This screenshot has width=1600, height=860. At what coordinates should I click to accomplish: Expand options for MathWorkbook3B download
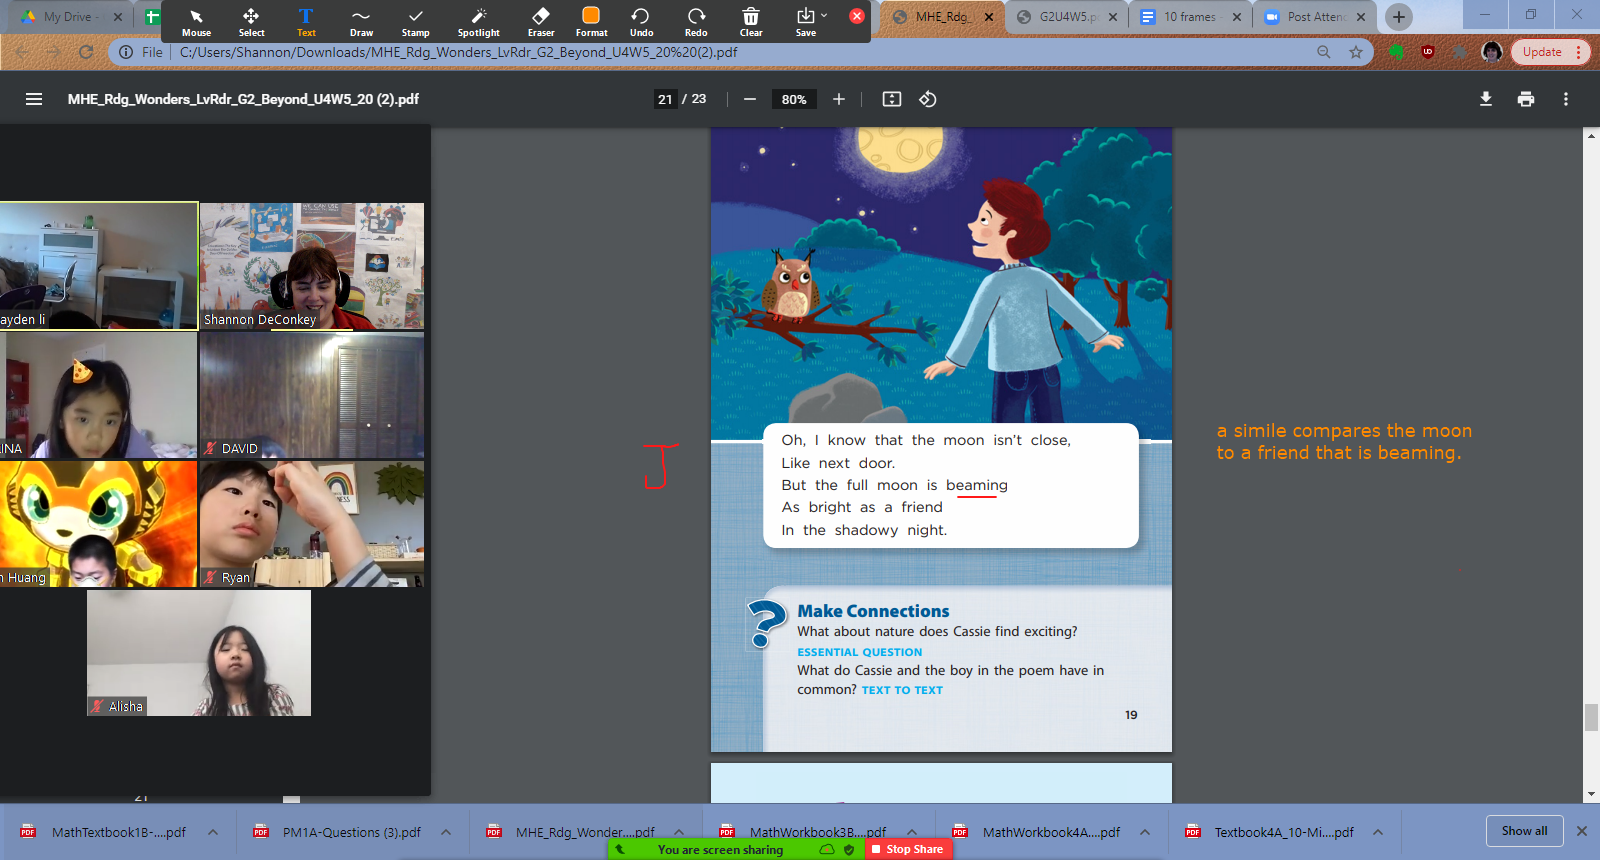912,832
